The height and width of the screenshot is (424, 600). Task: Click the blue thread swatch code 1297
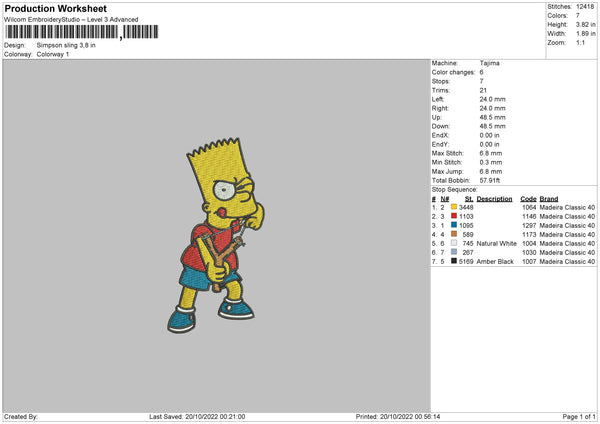454,225
